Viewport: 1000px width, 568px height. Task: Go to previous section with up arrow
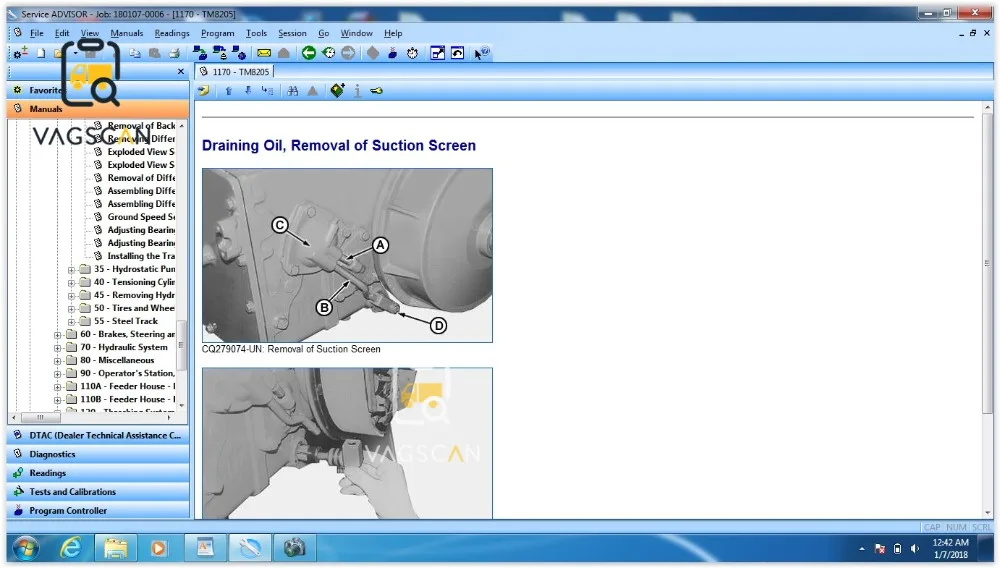click(x=228, y=91)
